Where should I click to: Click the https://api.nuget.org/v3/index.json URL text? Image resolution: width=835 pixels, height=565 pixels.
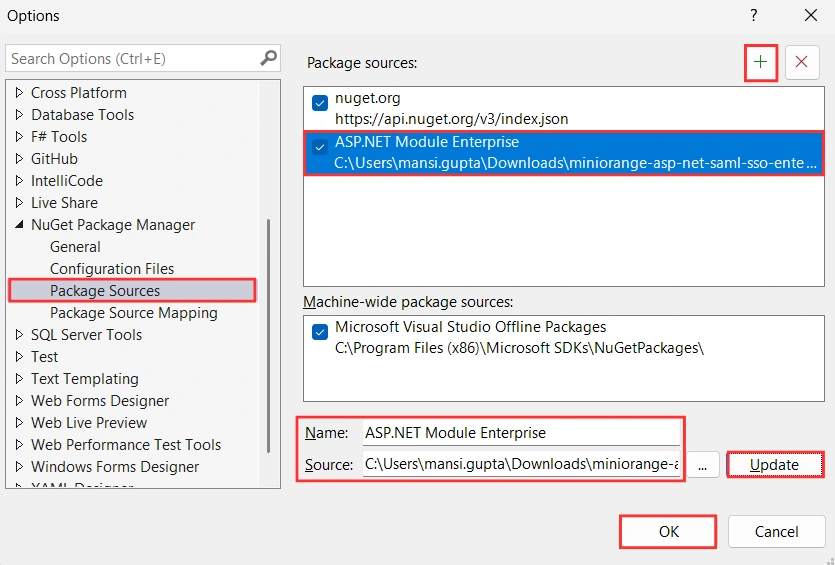(x=452, y=118)
